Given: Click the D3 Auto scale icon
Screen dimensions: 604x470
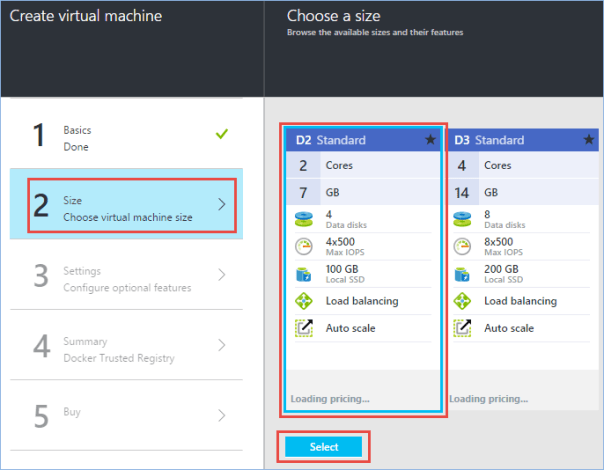Looking at the screenshot, I should click(462, 328).
